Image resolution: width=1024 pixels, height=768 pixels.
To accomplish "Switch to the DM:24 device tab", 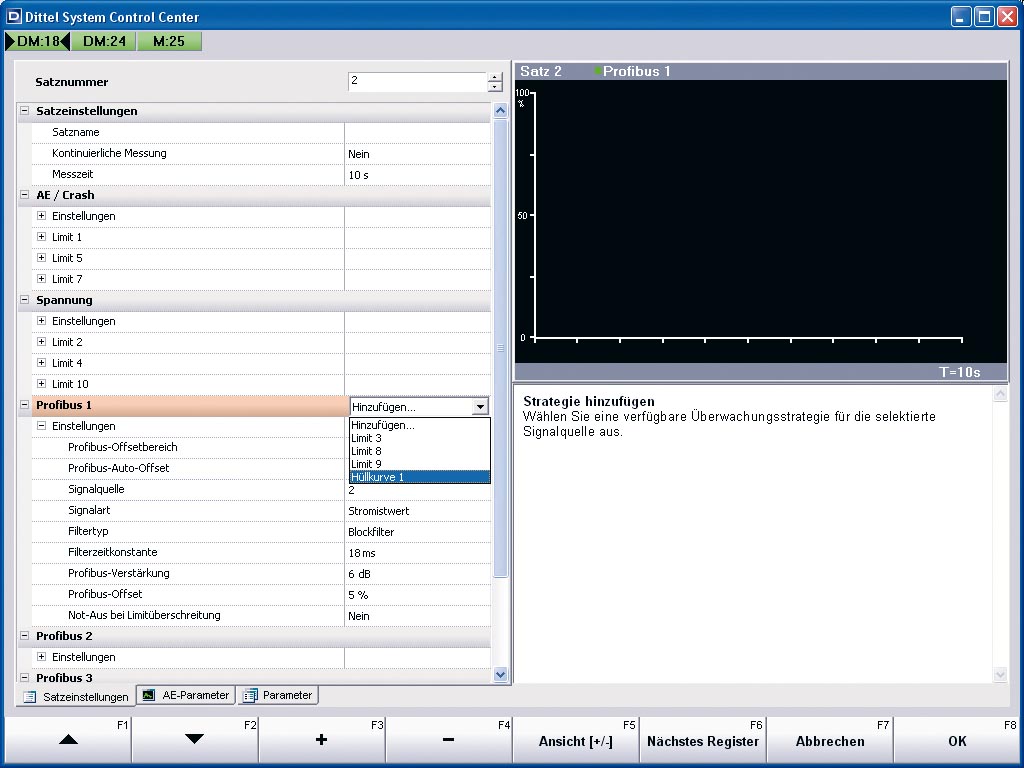I will 103,41.
